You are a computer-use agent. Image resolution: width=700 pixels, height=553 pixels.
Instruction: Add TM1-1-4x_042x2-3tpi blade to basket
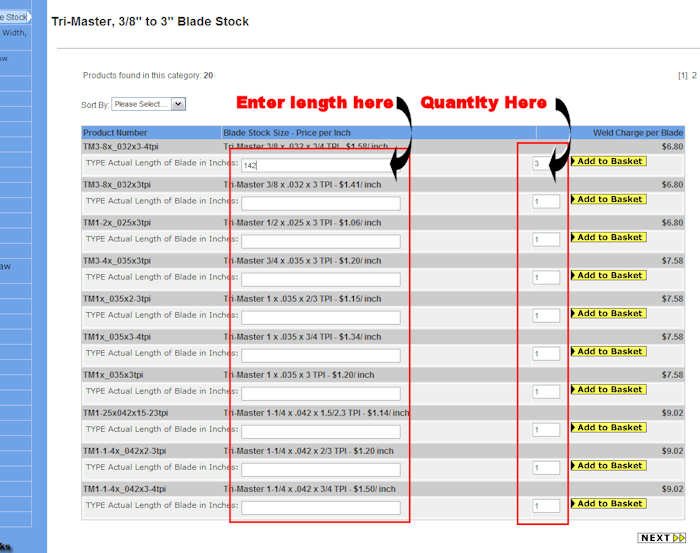608,466
